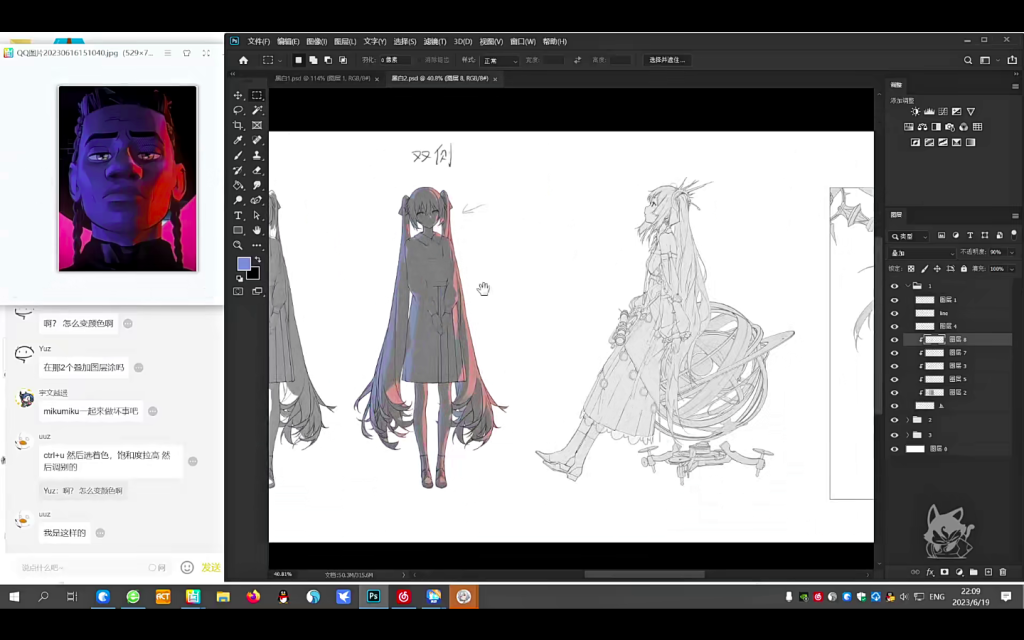The height and width of the screenshot is (640, 1024).
Task: Open the 滤镜(T) menu
Action: [433, 42]
